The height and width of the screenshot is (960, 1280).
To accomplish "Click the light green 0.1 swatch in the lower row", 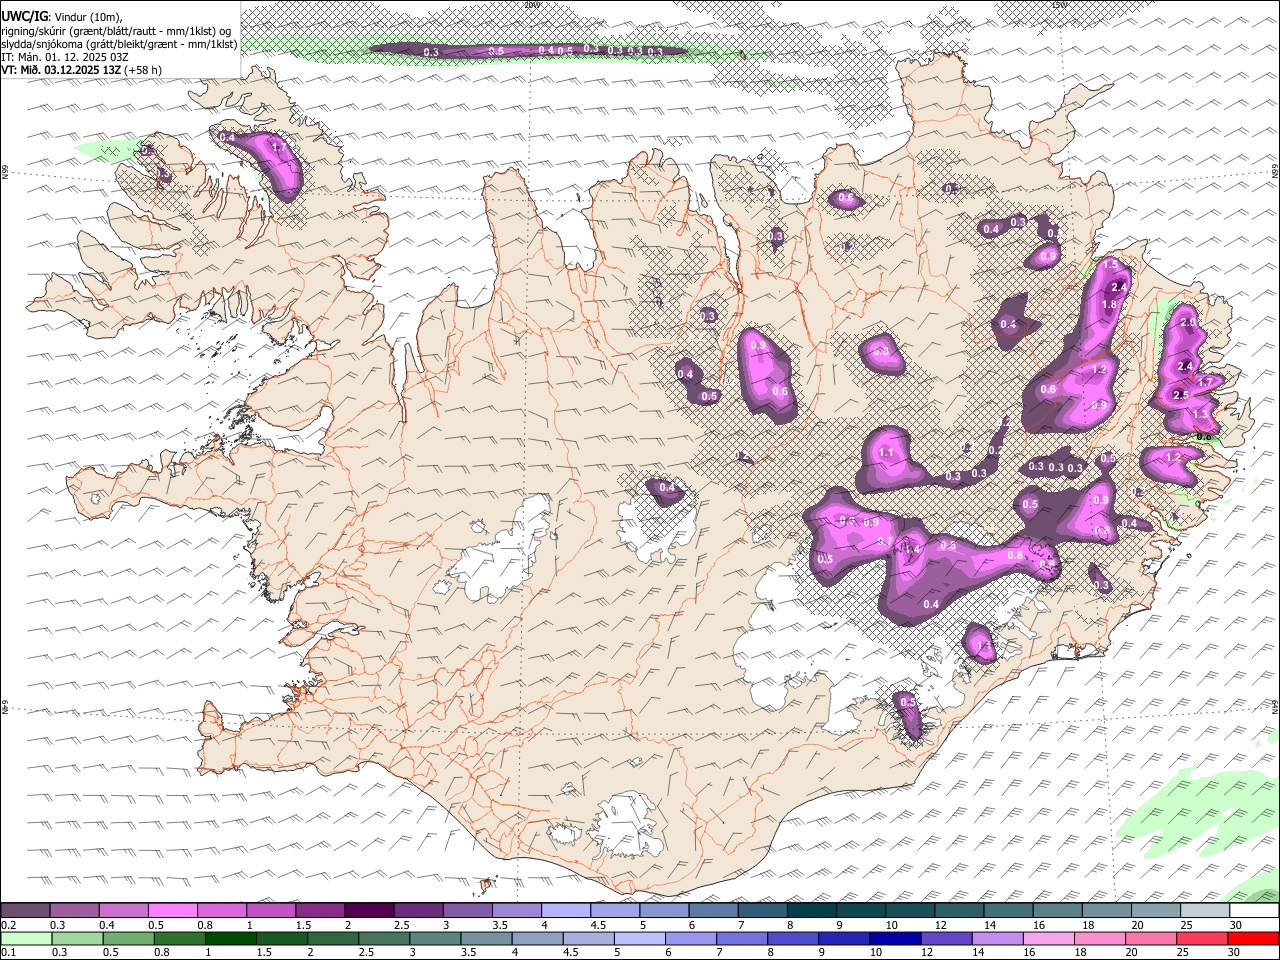I will 25,938.
